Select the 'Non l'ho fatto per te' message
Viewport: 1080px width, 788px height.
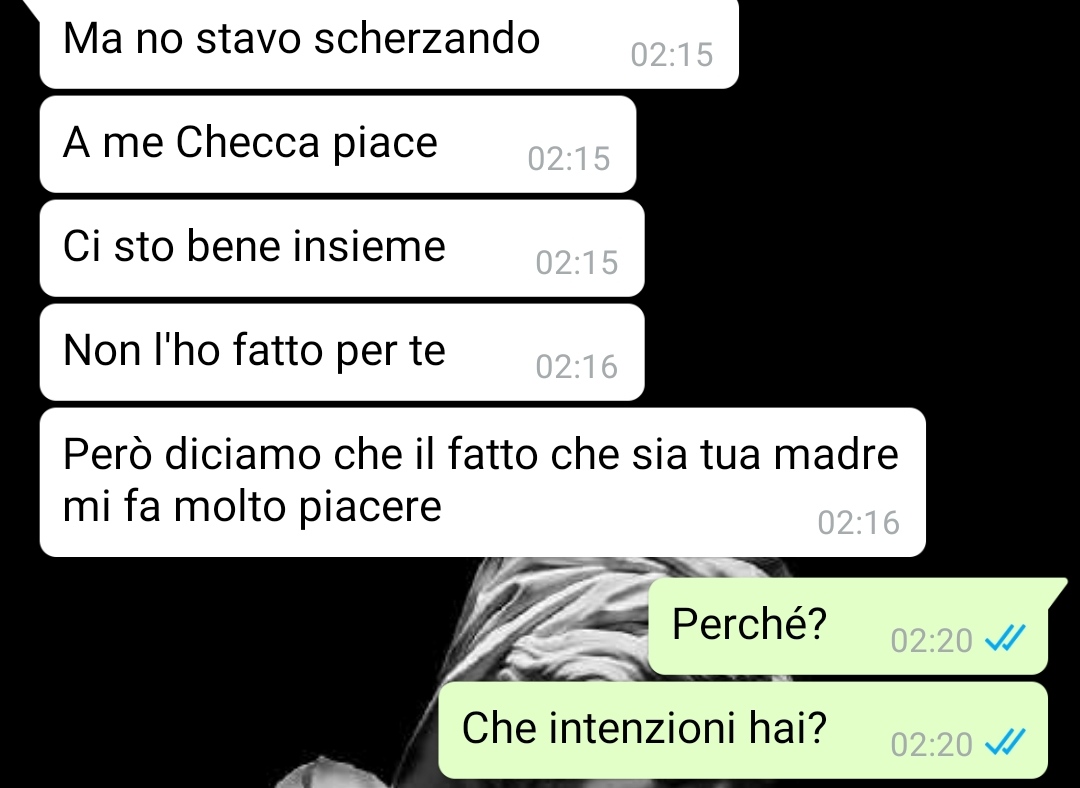point(342,352)
